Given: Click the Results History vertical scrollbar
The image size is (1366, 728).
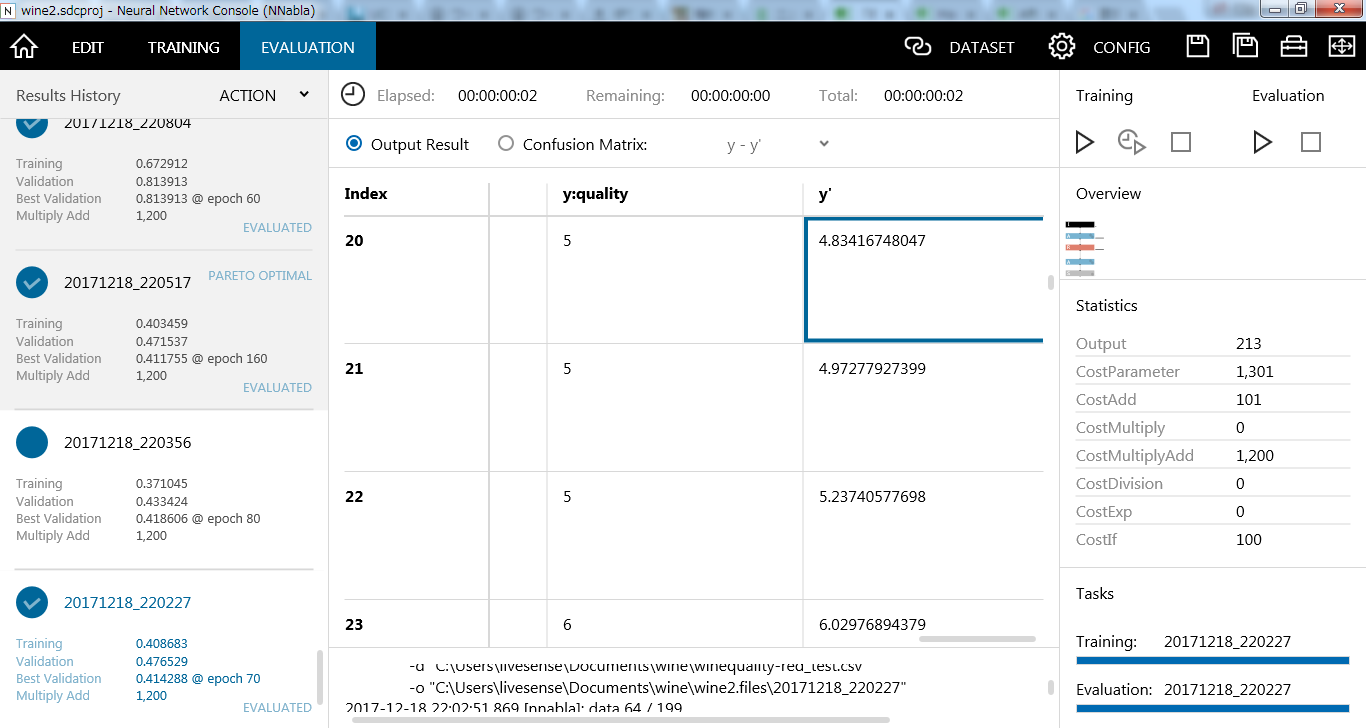Looking at the screenshot, I should 321,677.
